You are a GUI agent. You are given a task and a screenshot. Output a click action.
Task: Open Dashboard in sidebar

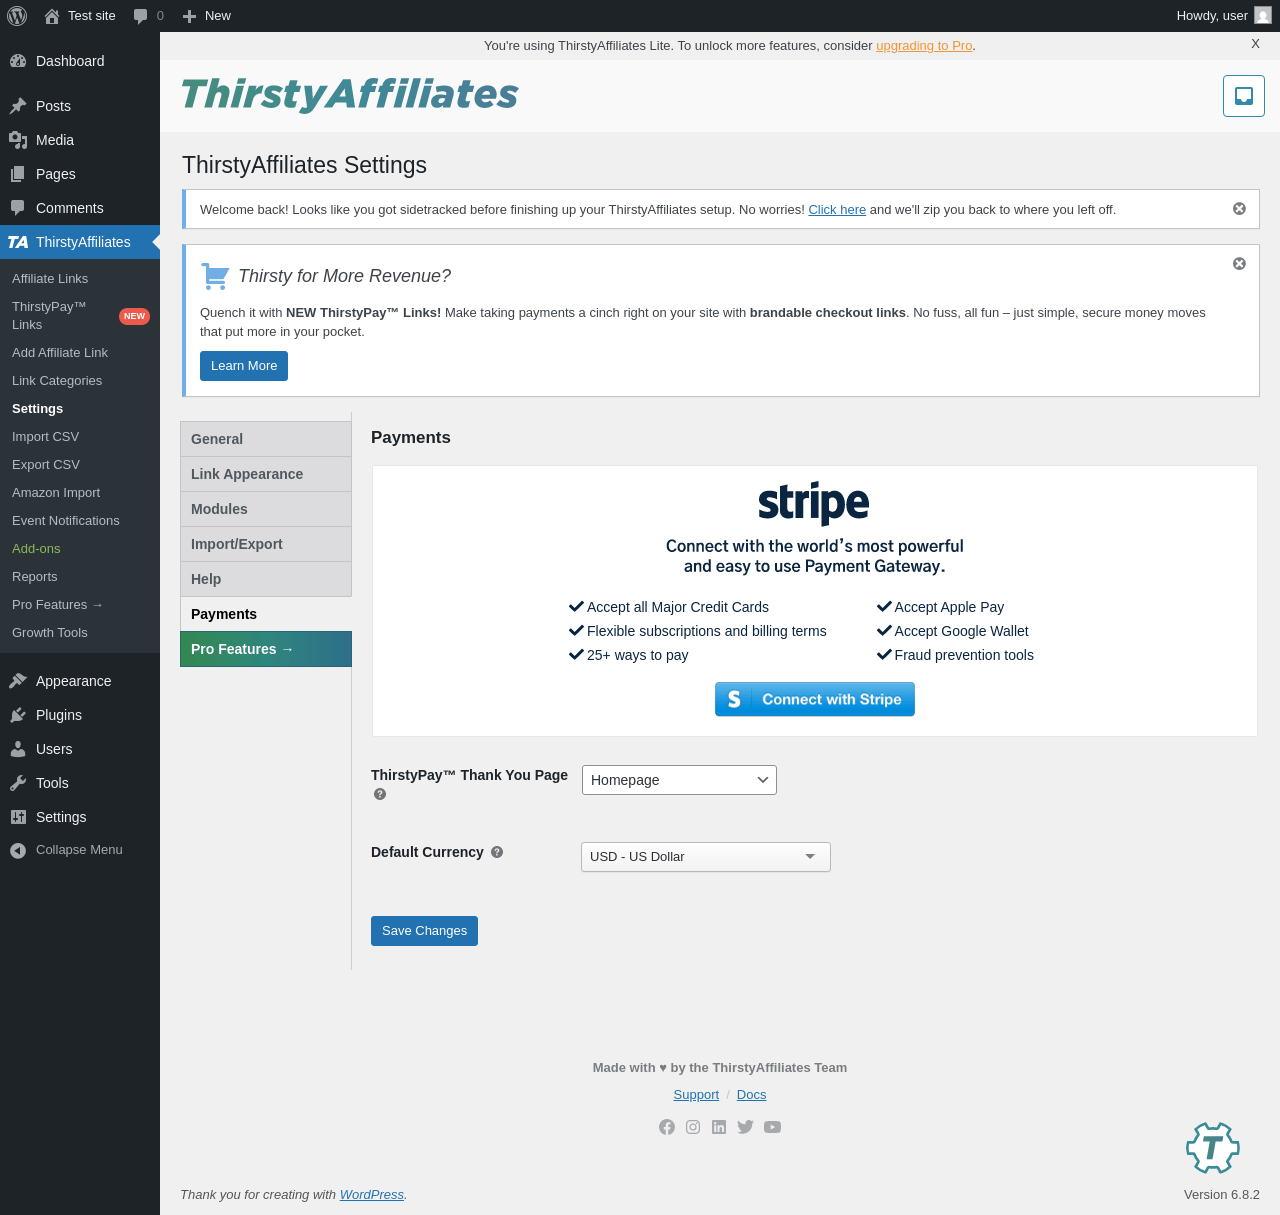(x=80, y=61)
